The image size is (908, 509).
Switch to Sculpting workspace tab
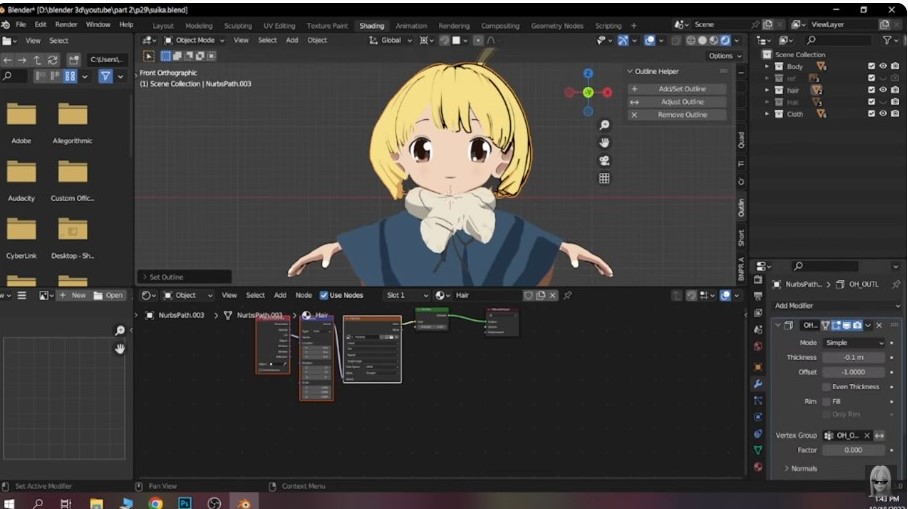click(237, 26)
